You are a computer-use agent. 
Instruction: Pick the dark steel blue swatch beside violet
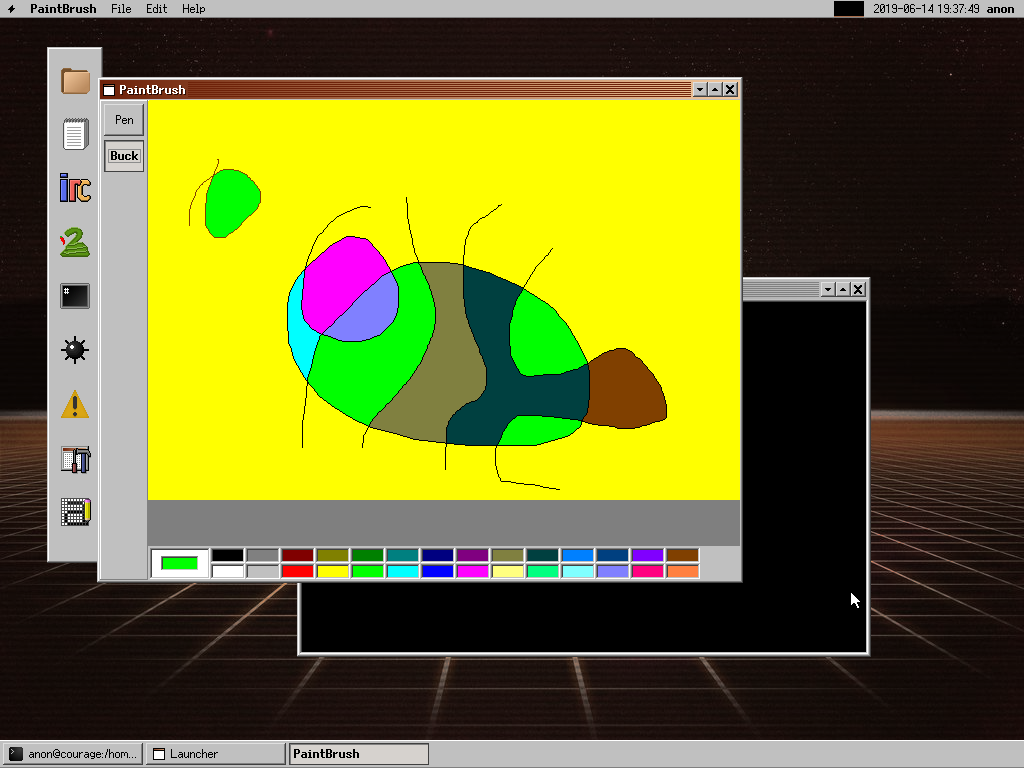[x=613, y=556]
